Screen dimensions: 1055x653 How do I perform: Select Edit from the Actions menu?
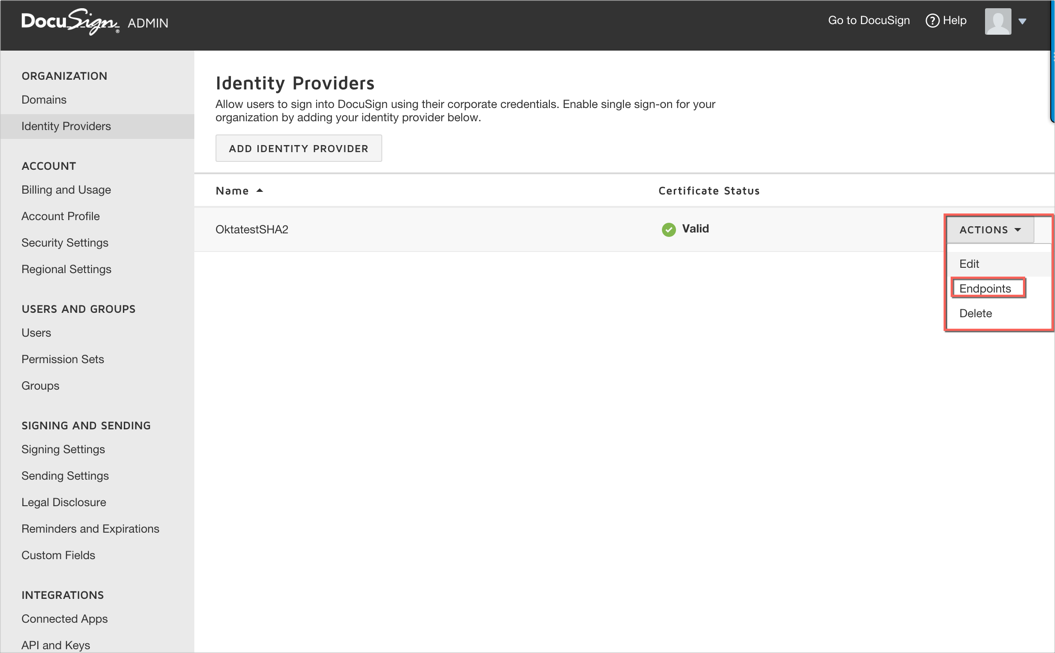point(969,264)
